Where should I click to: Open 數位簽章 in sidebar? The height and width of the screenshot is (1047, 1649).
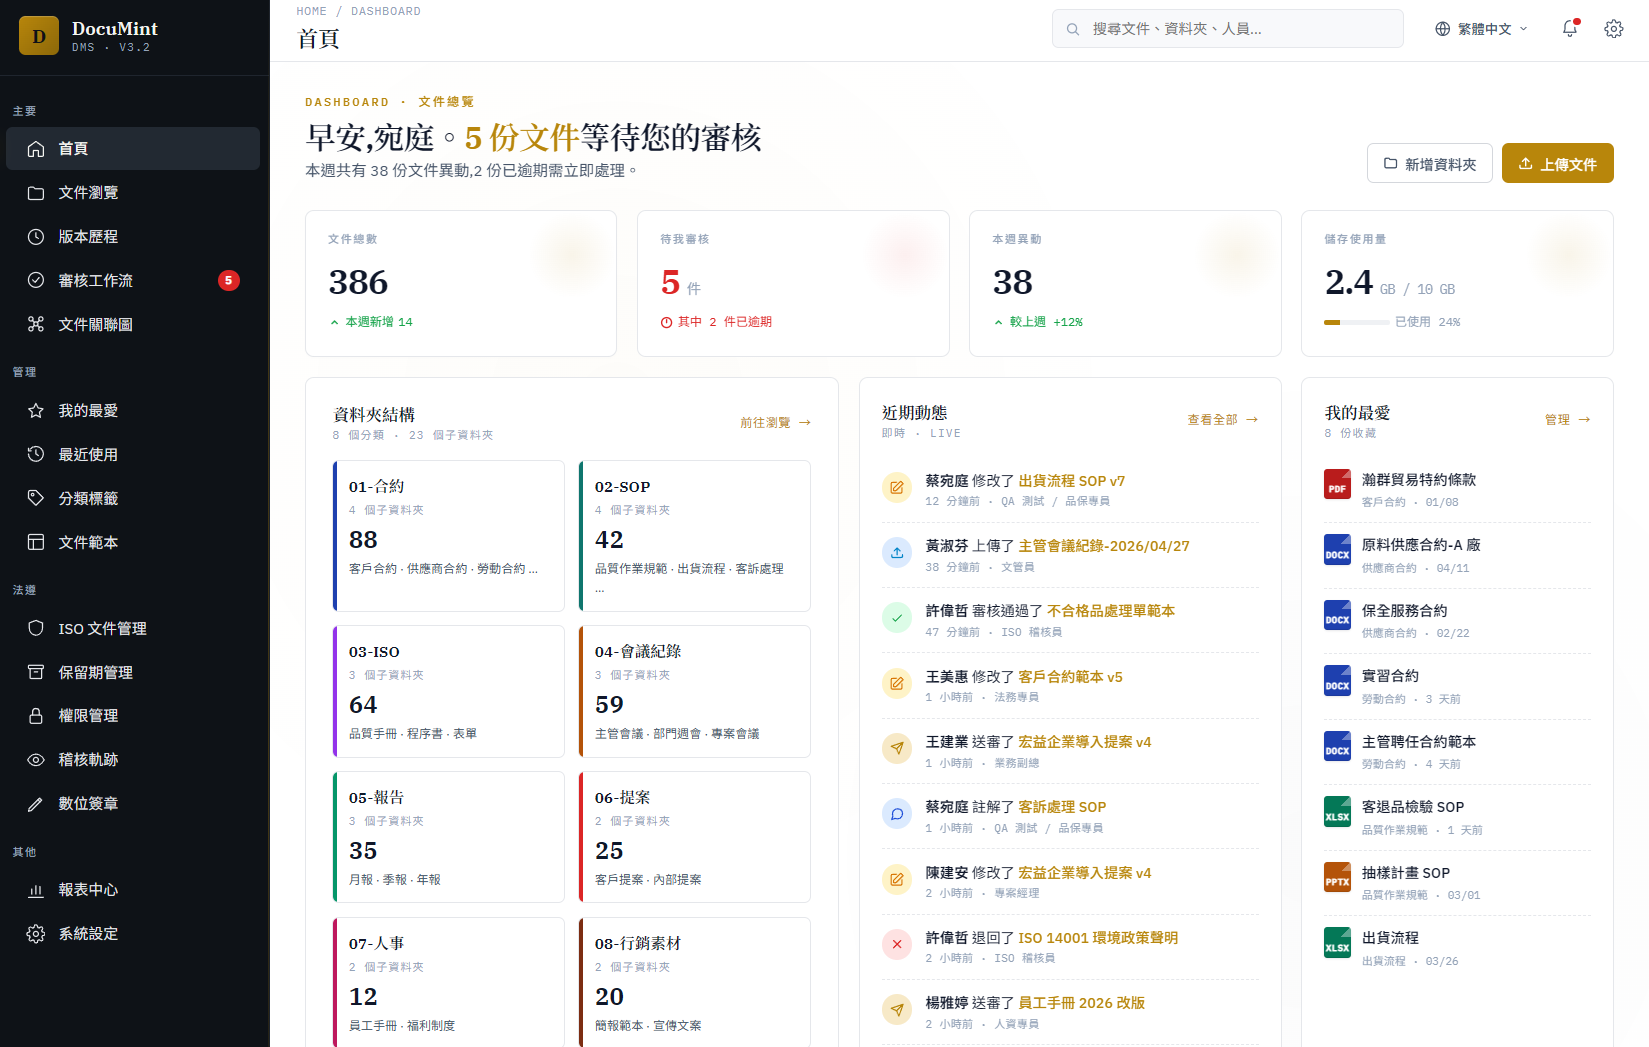133,804
